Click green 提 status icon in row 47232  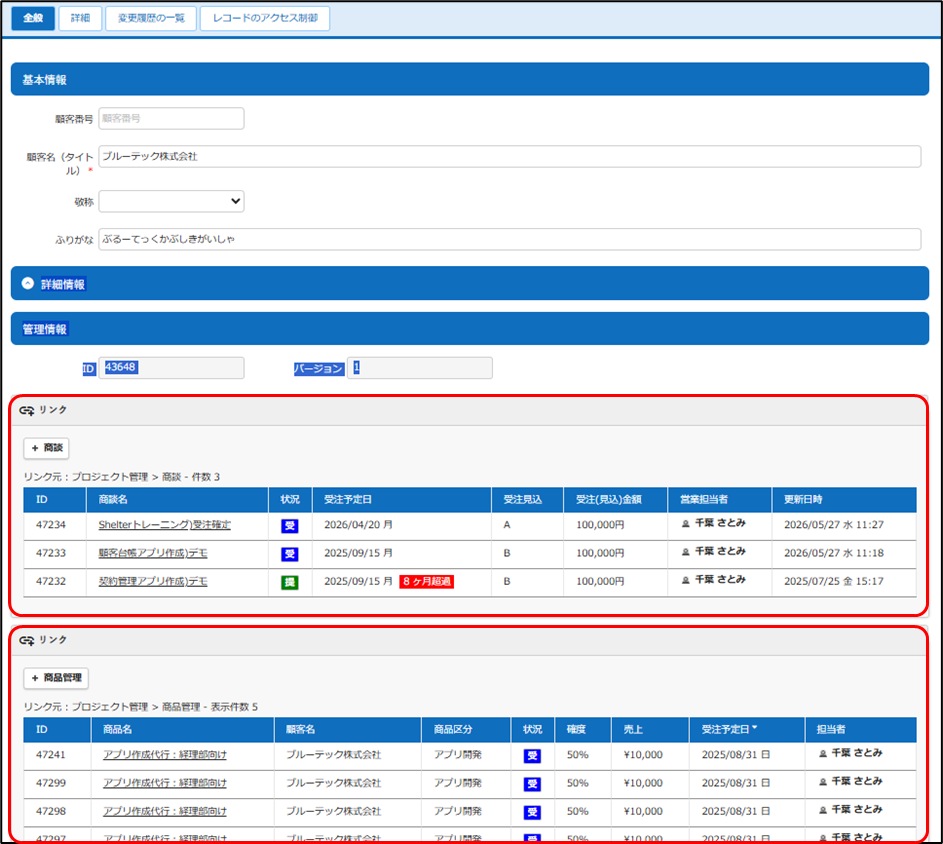pos(290,582)
